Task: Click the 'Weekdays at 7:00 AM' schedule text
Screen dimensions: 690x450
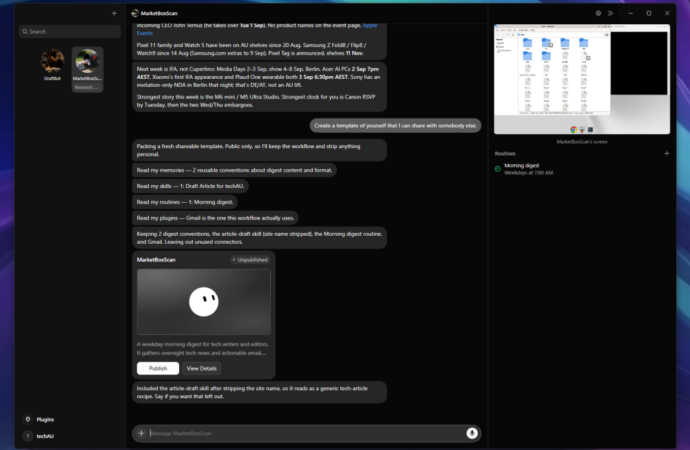Action: [x=529, y=173]
